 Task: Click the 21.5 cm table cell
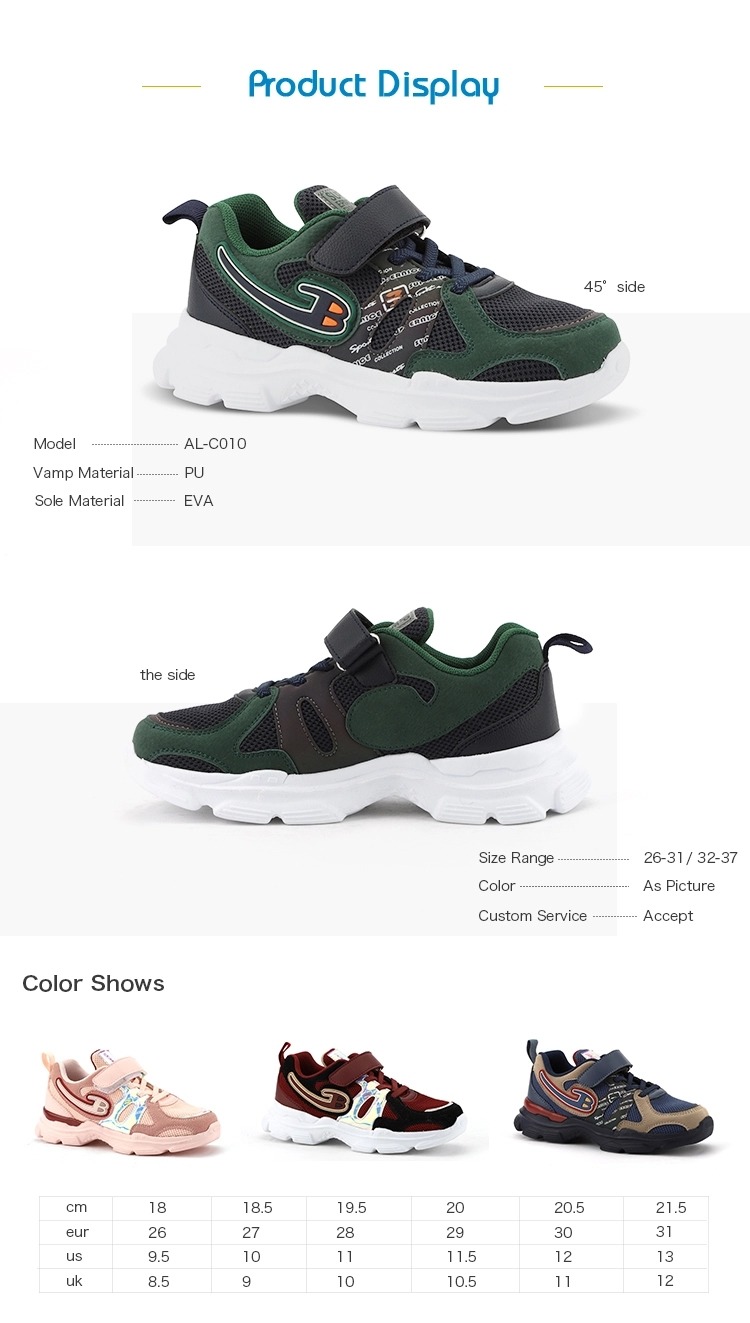(666, 1208)
